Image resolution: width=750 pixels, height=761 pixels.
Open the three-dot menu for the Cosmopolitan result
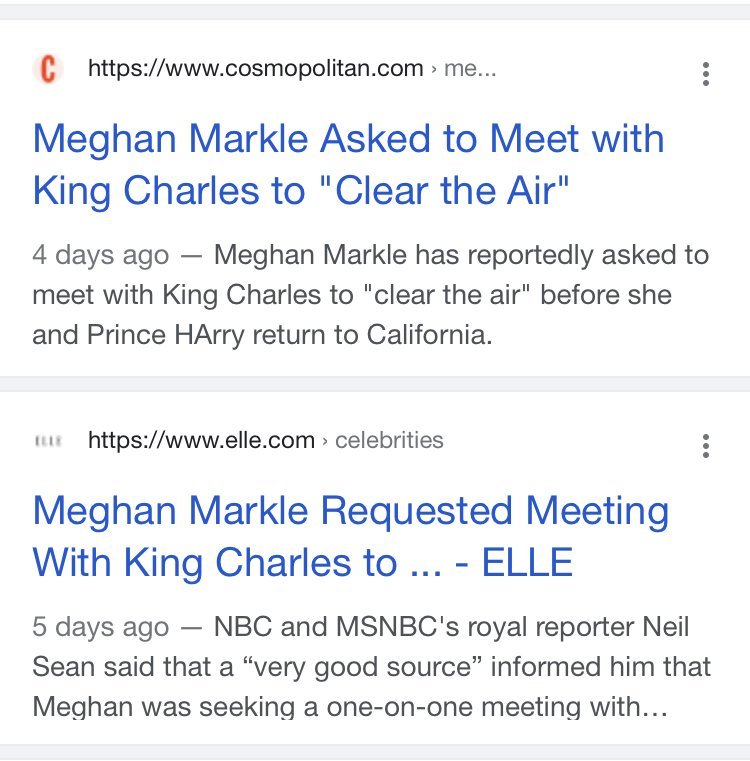706,73
